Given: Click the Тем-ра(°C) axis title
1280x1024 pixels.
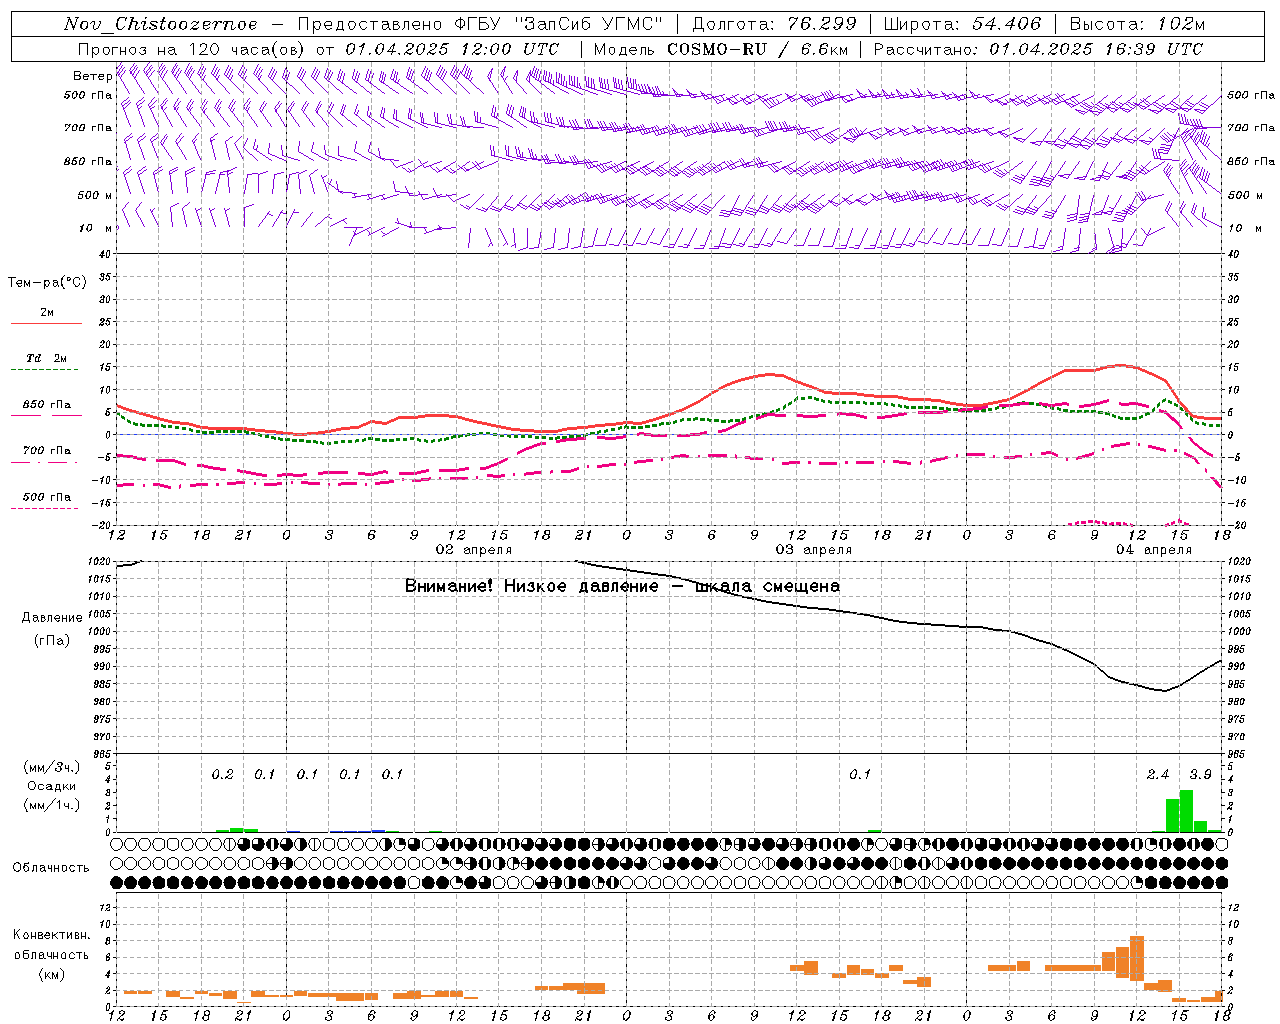Looking at the screenshot, I should pyautogui.click(x=47, y=283).
